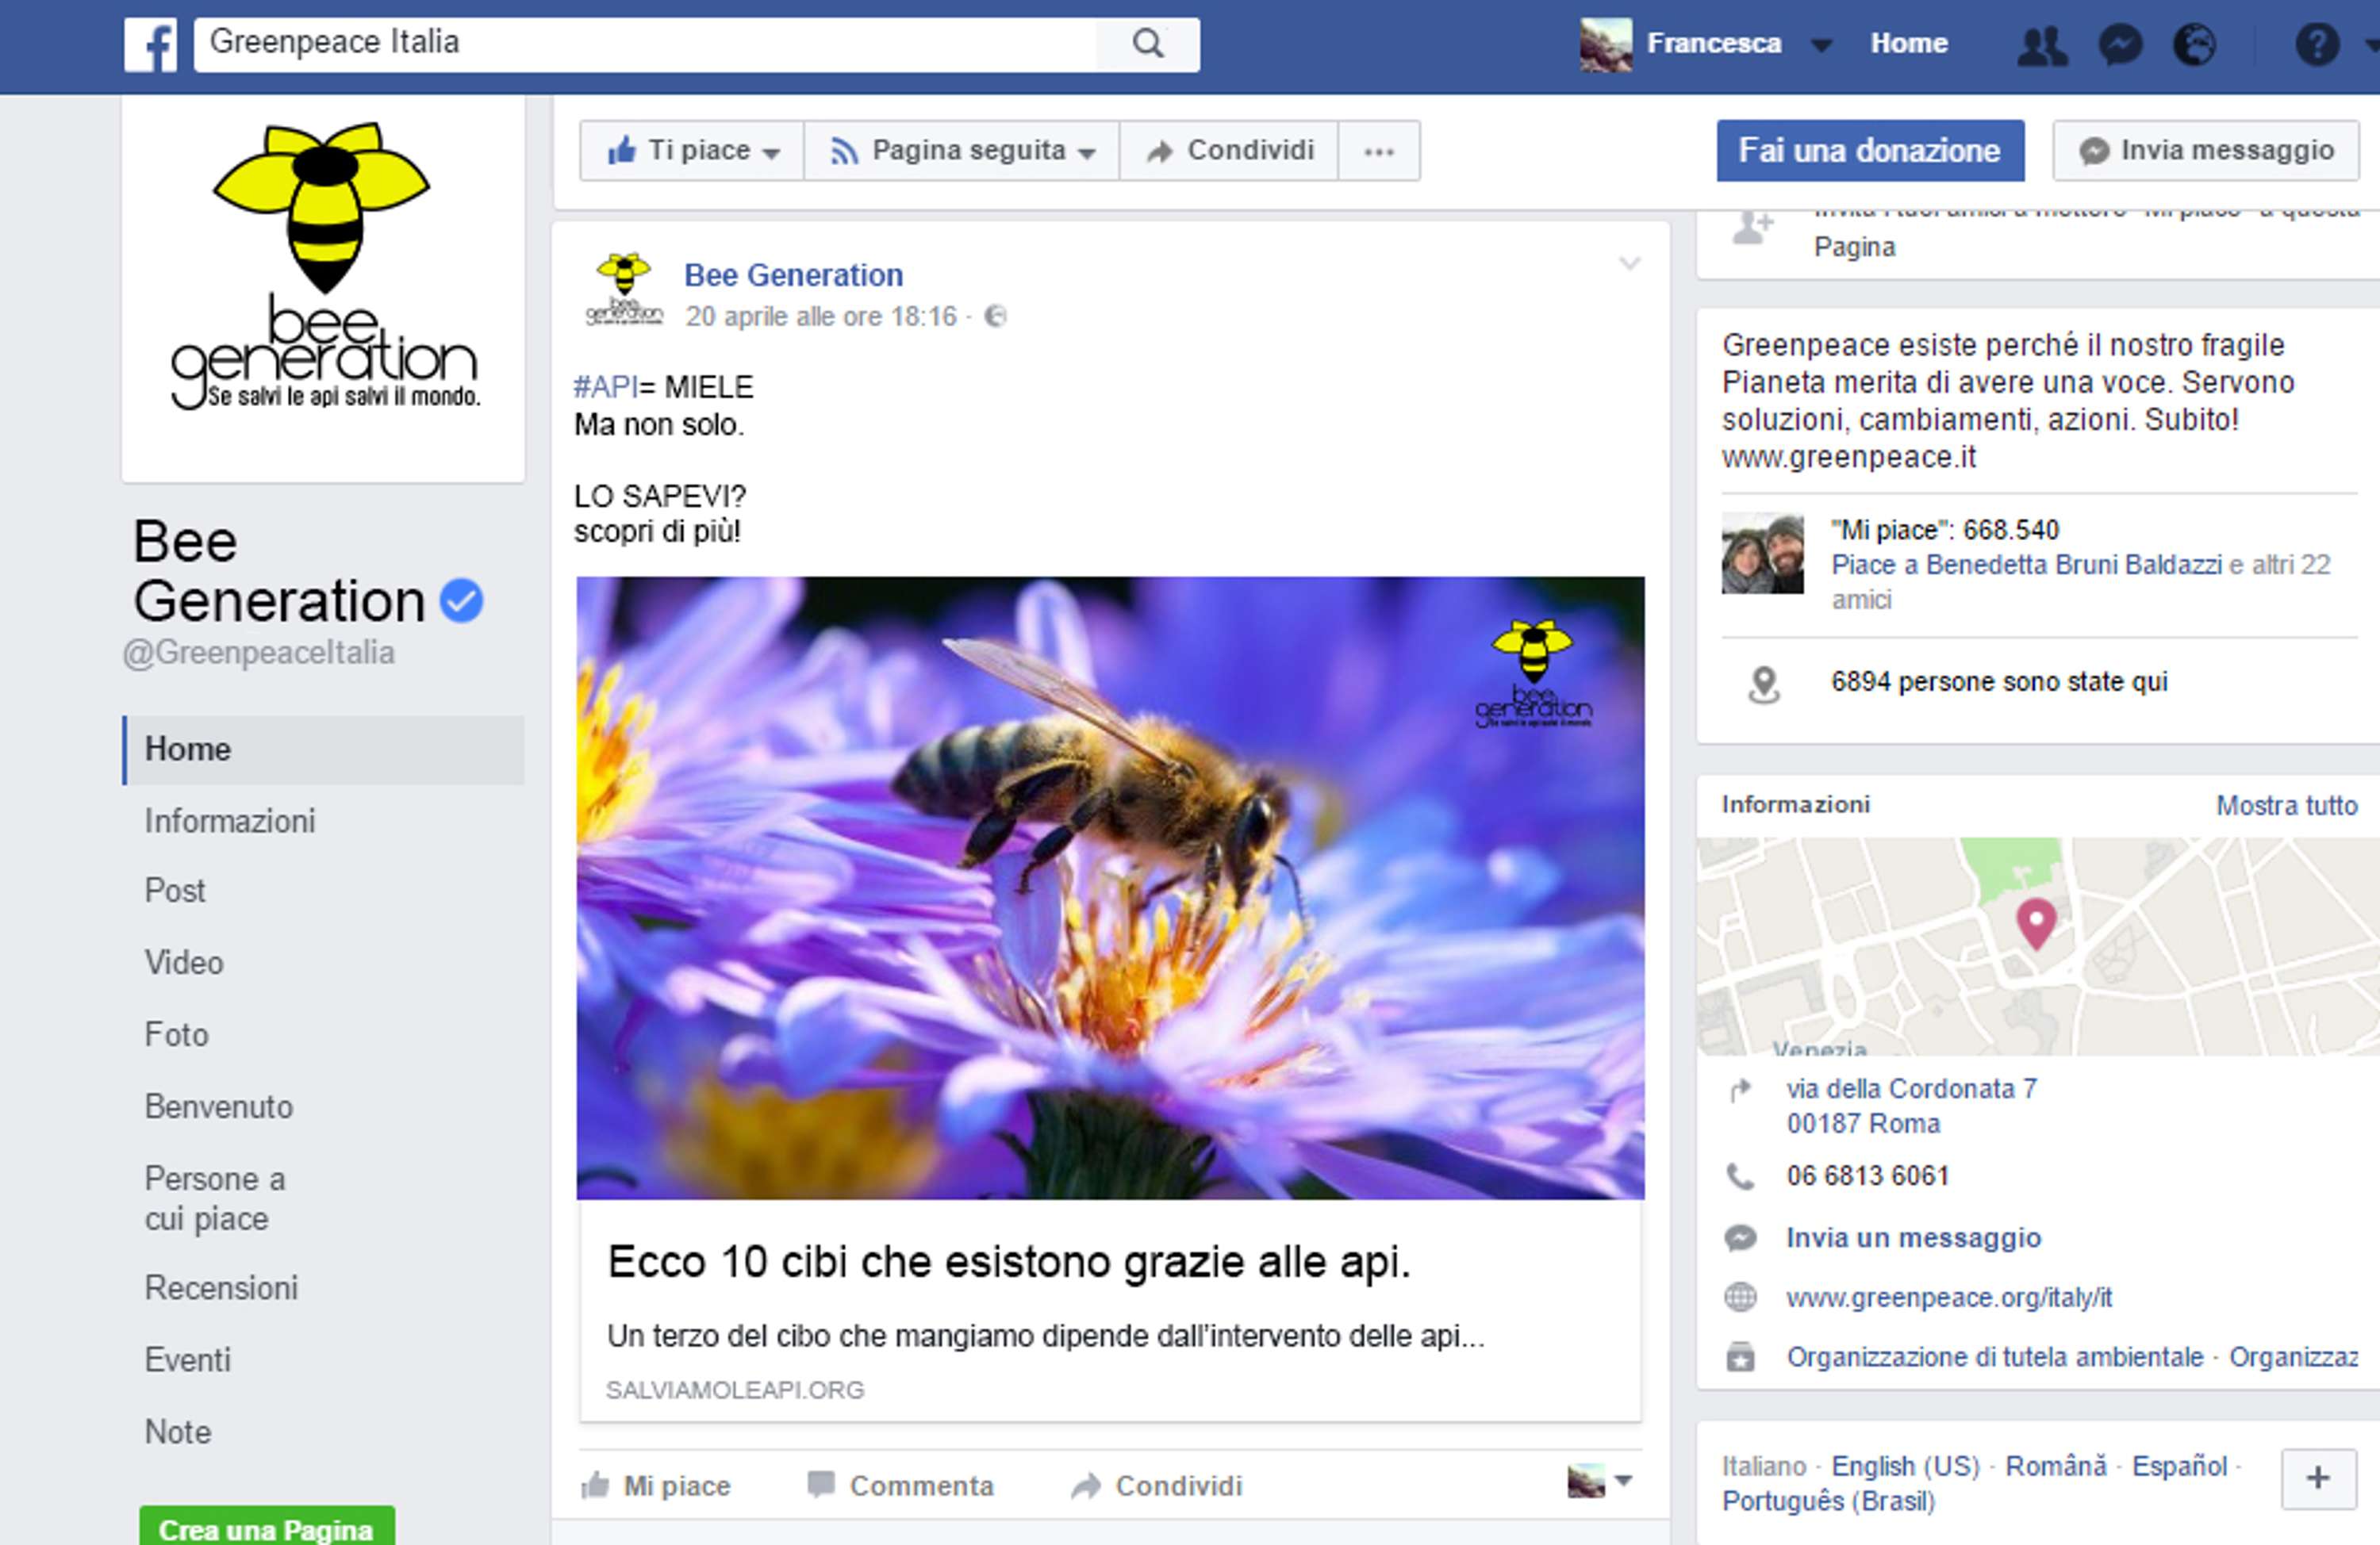Open the Video sidebar section

(x=184, y=963)
